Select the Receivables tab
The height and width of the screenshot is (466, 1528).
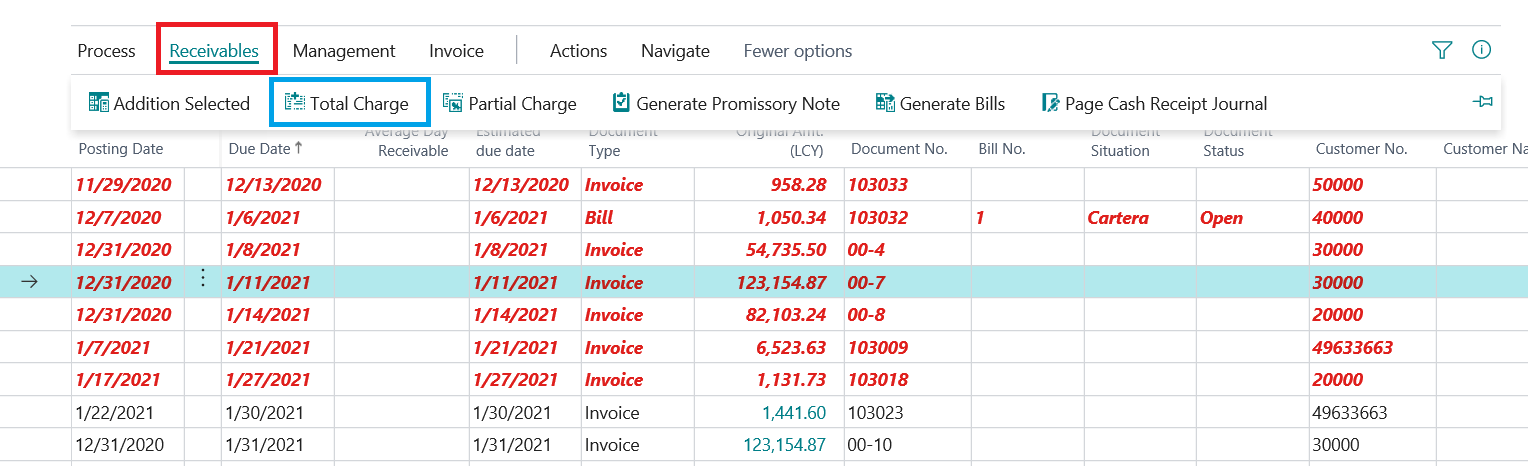(214, 51)
